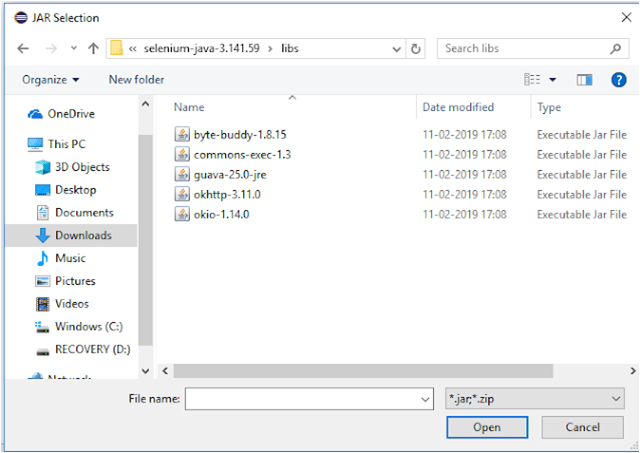Click the back navigation arrow
Image resolution: width=640 pixels, height=453 pixels.
coord(23,48)
